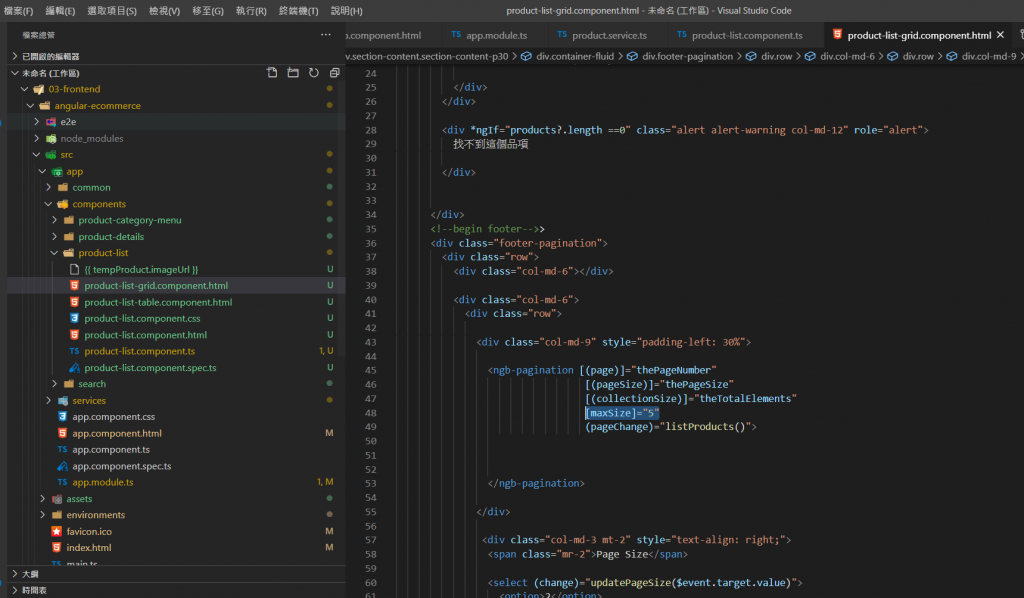
Task: Open the explorer more actions ellipsis
Action: pos(325,35)
